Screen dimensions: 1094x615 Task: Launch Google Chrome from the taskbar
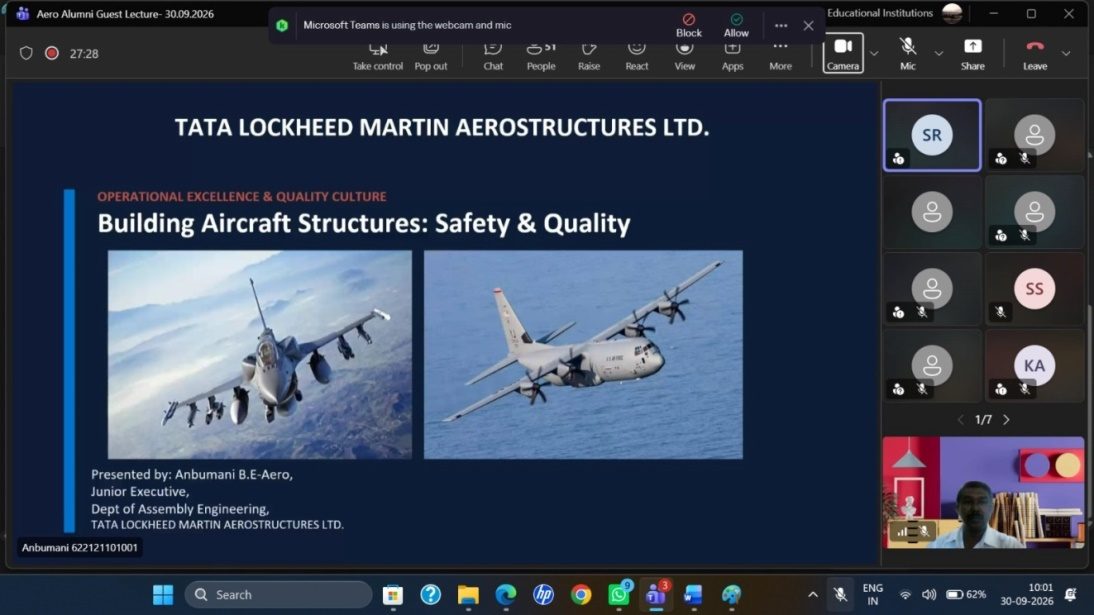pos(580,595)
